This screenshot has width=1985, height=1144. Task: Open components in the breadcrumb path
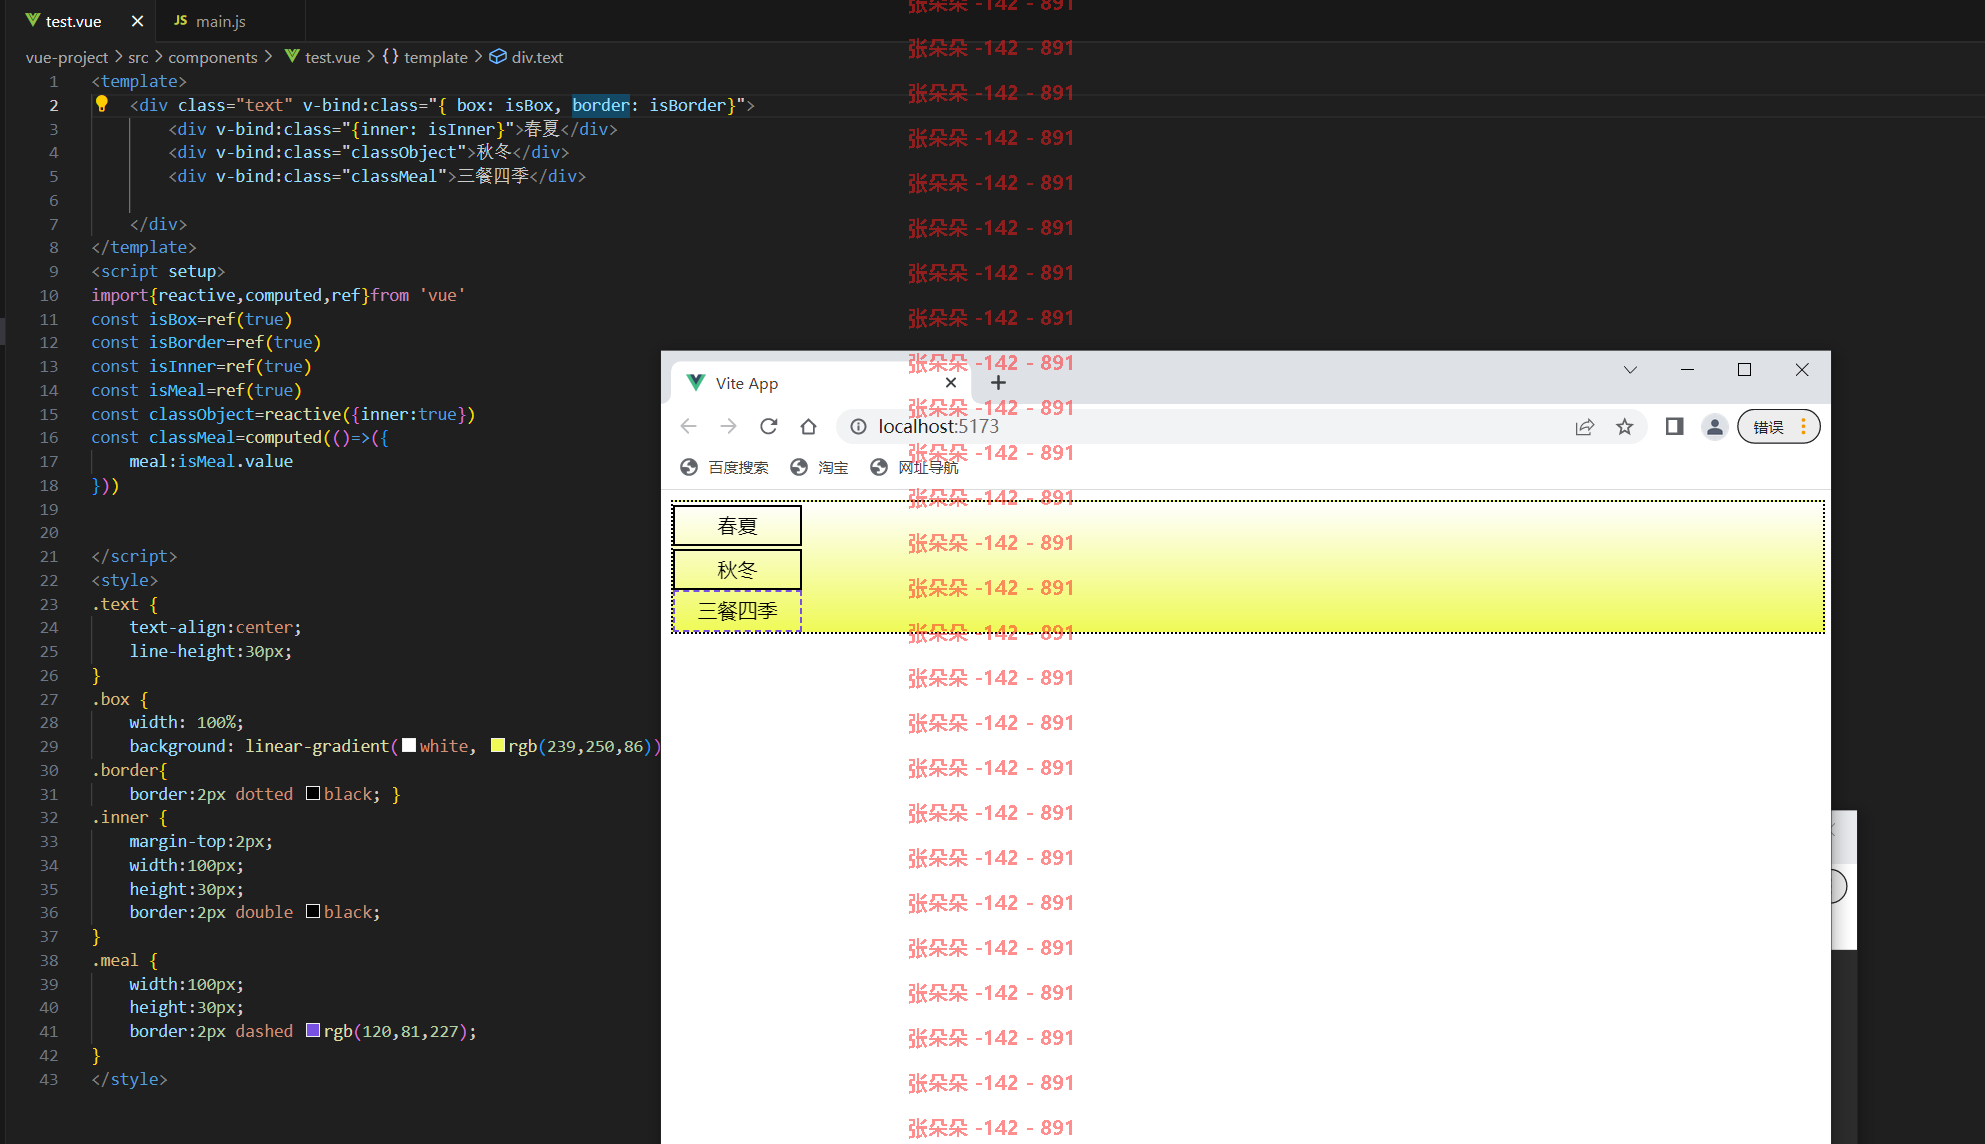click(x=213, y=57)
